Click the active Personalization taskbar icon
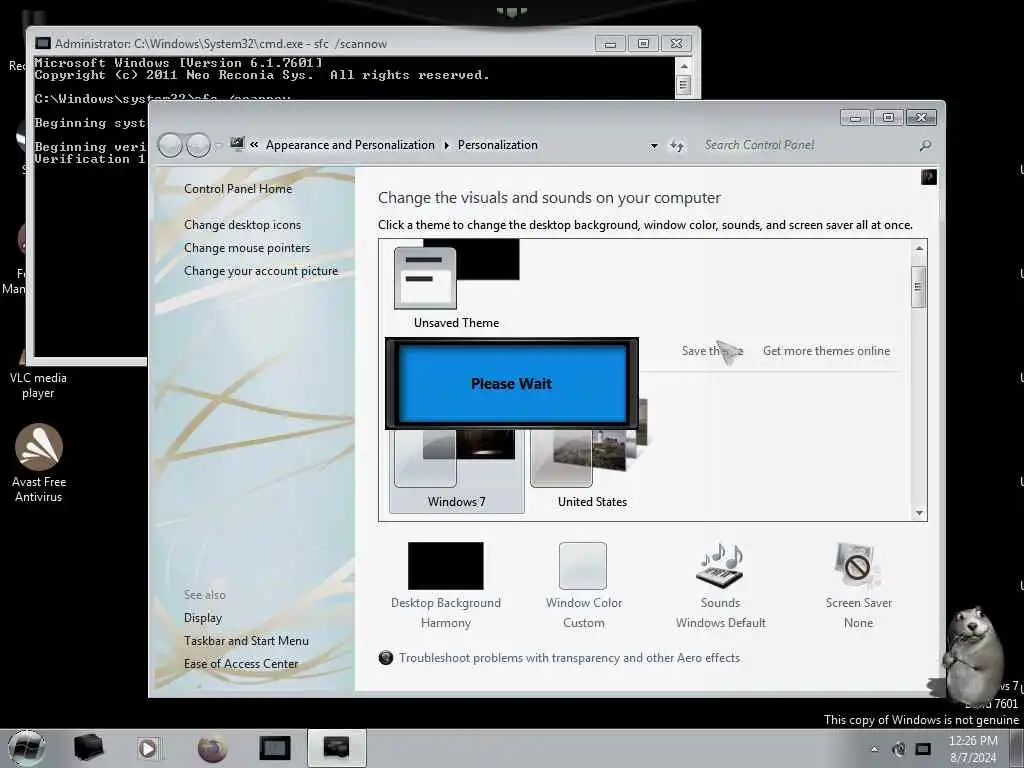 (x=337, y=748)
